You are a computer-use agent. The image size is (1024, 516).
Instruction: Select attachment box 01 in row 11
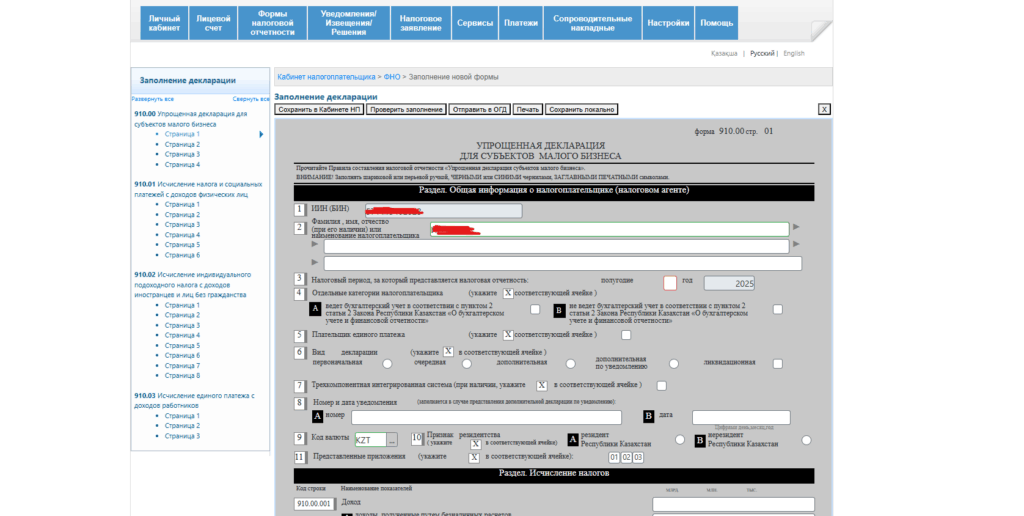(x=615, y=457)
